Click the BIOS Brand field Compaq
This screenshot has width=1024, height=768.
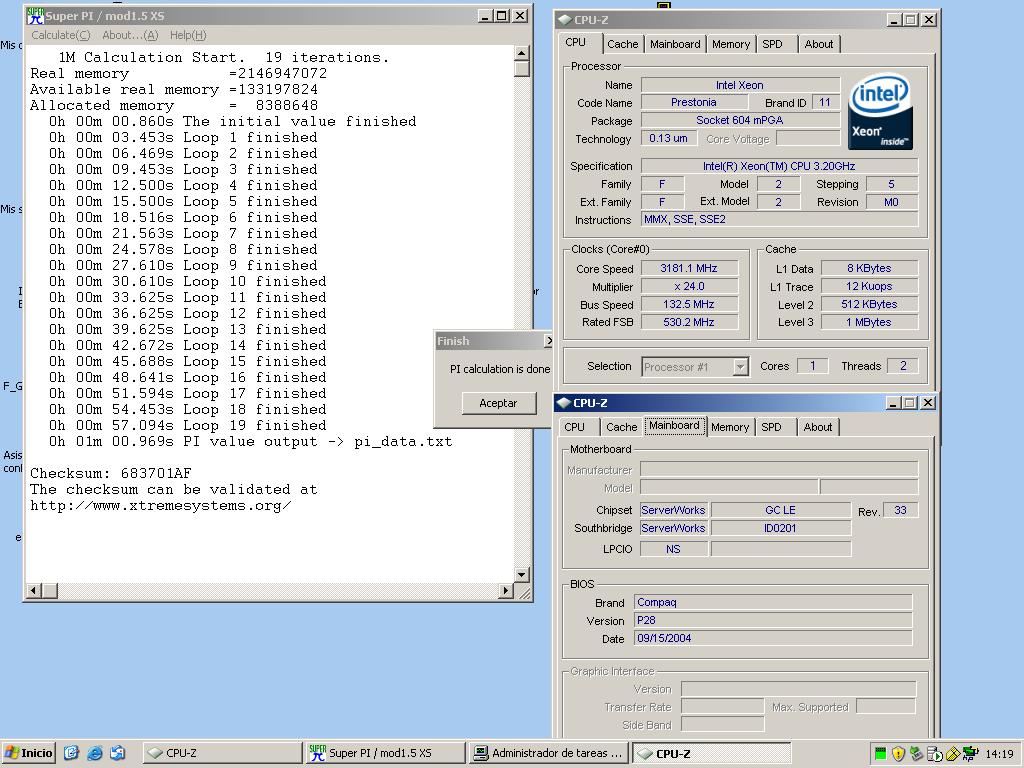pos(773,602)
